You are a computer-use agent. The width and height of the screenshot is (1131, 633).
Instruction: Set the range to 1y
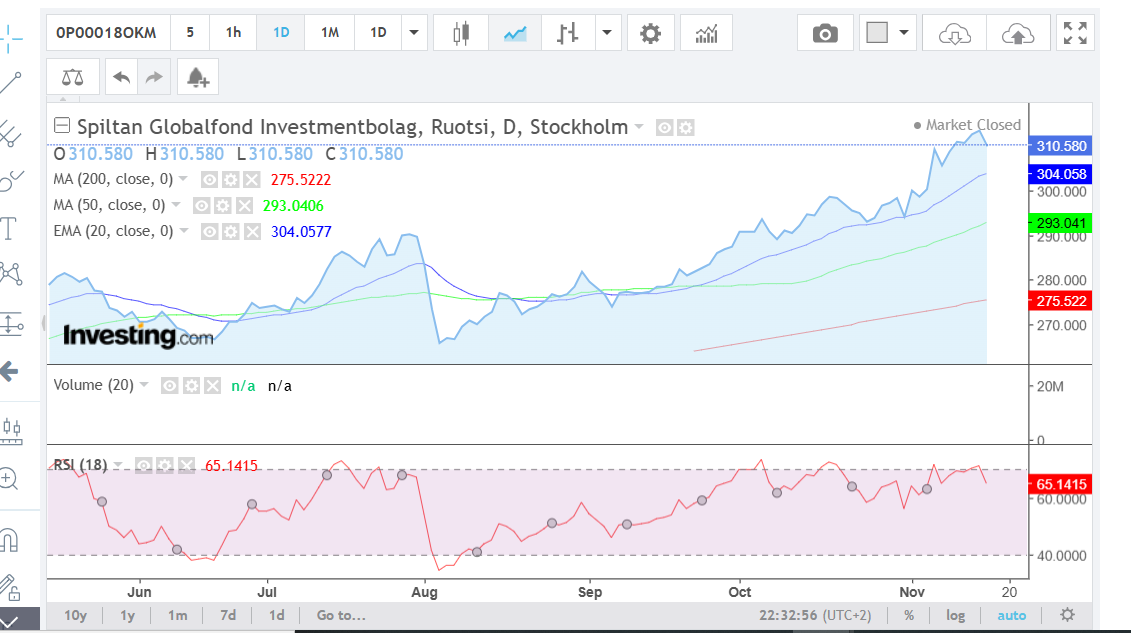click(x=128, y=615)
